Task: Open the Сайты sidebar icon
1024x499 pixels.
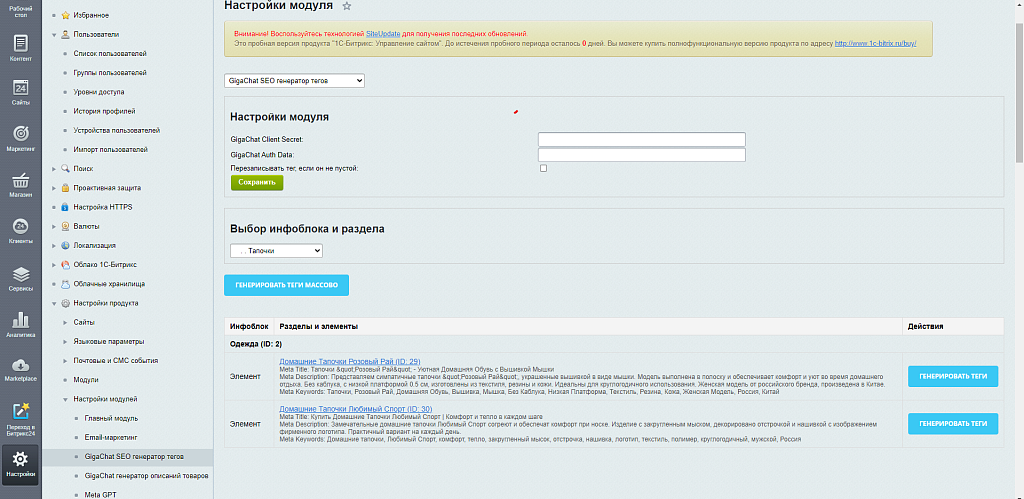Action: click(x=20, y=92)
